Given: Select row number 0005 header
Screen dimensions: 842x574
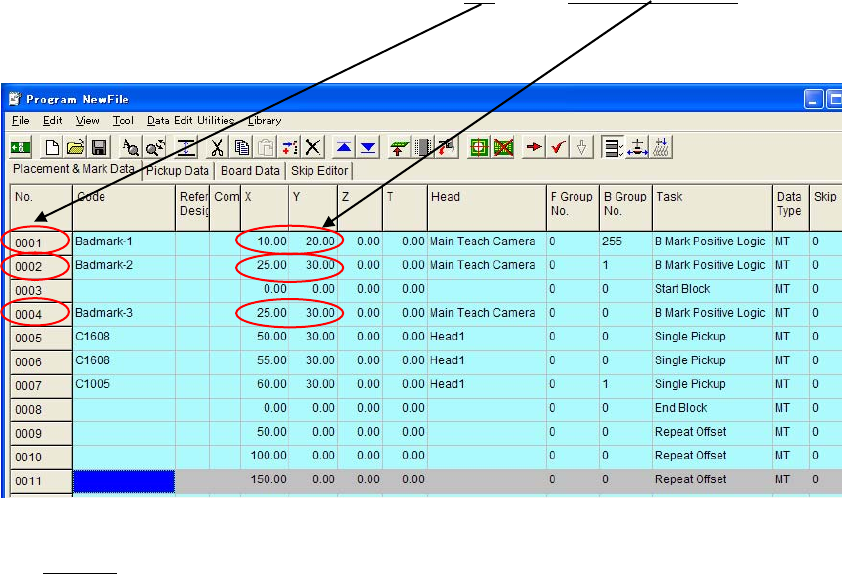Looking at the screenshot, I should (30, 337).
